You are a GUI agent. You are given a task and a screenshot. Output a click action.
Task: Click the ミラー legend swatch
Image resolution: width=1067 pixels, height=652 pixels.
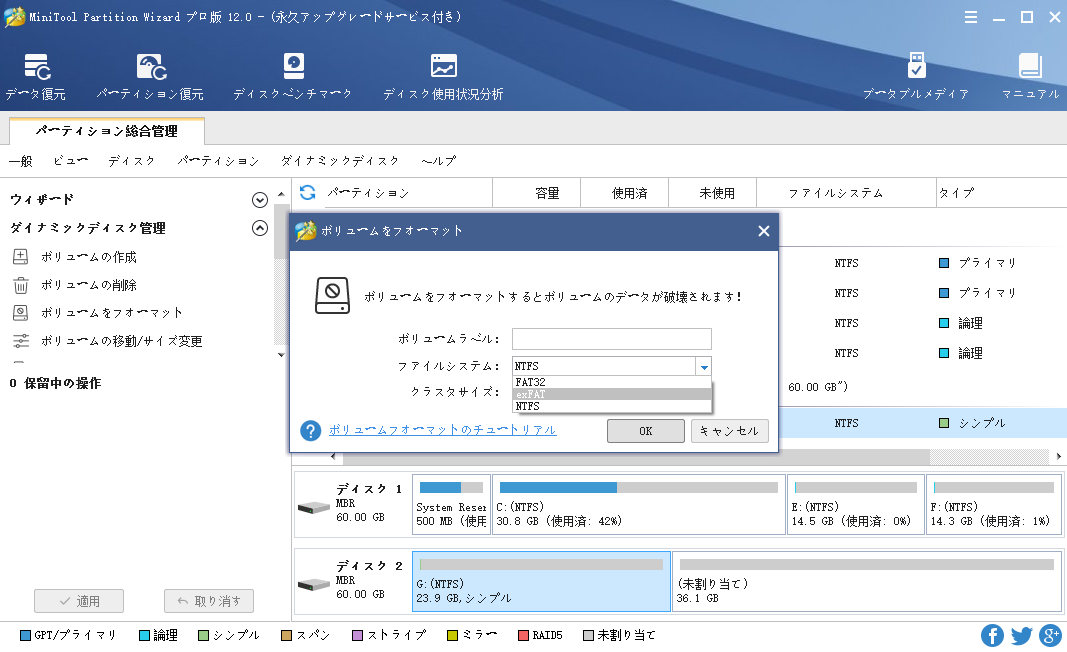pyautogui.click(x=453, y=636)
